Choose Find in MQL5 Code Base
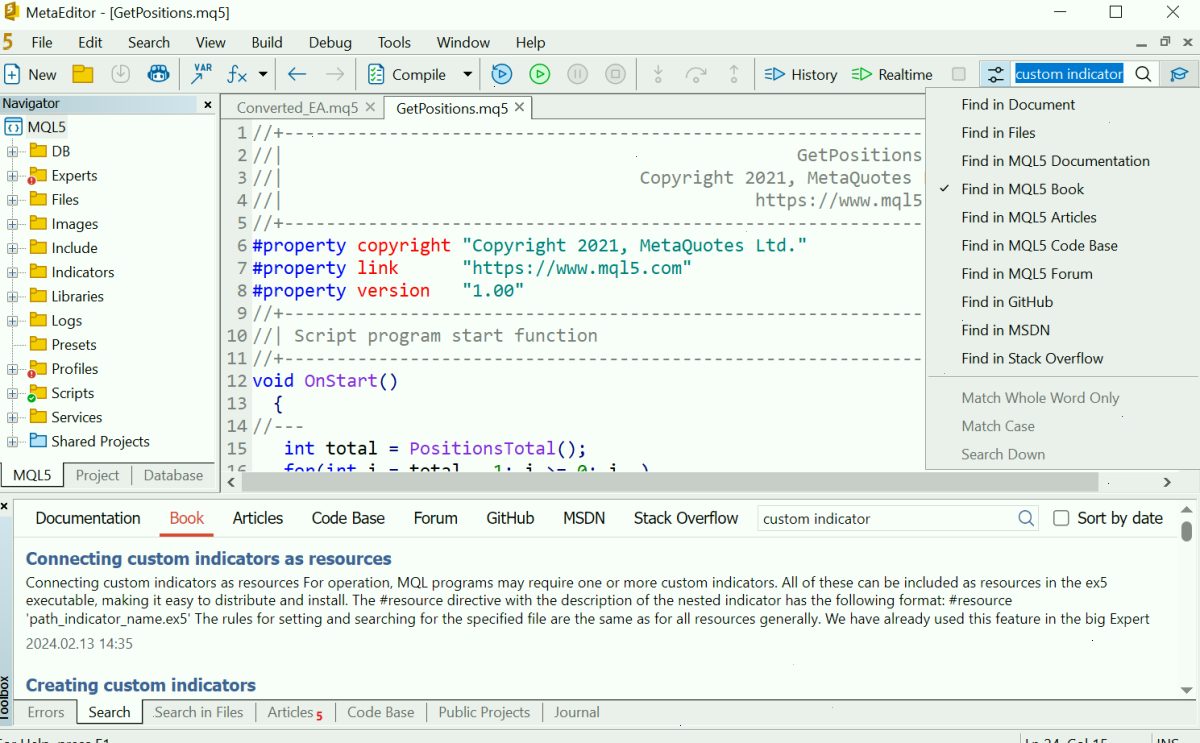The image size is (1200, 743). point(1041,246)
